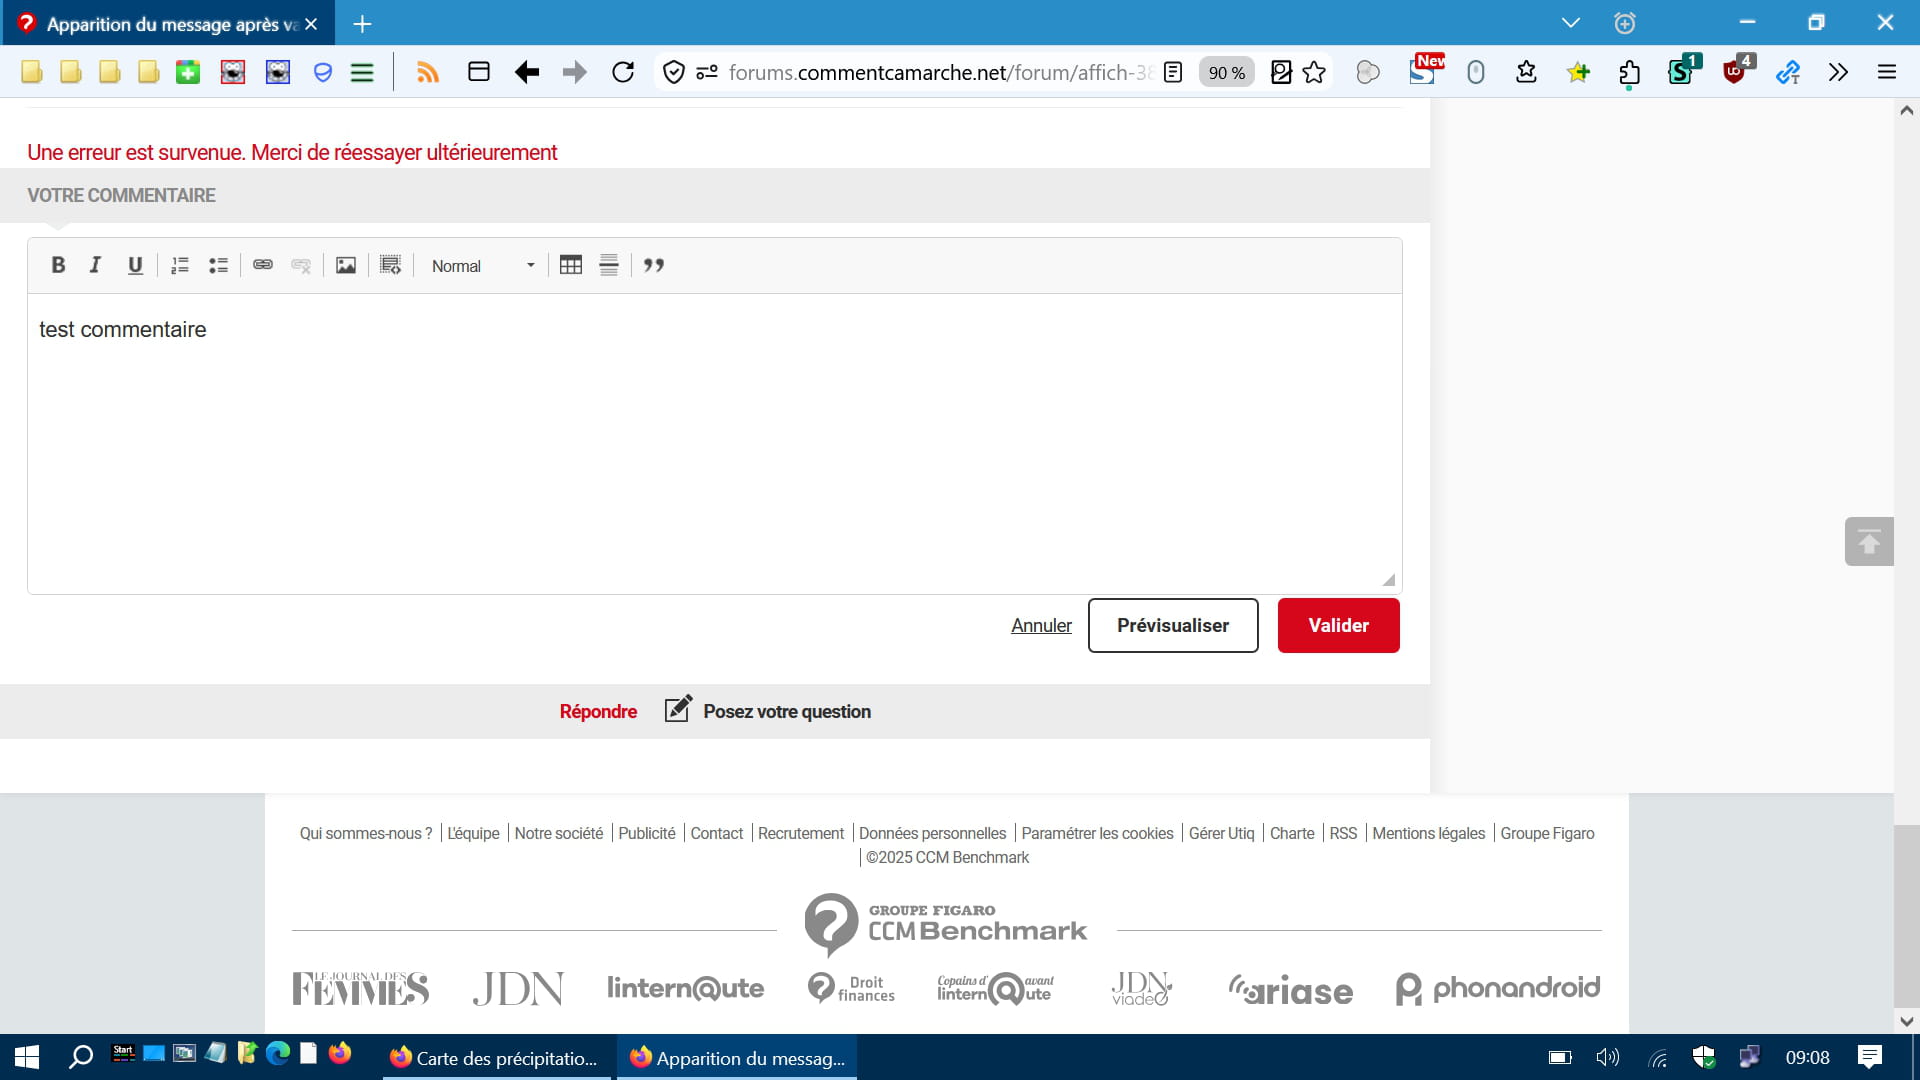
Task: Insert a bulleted list
Action: click(218, 265)
